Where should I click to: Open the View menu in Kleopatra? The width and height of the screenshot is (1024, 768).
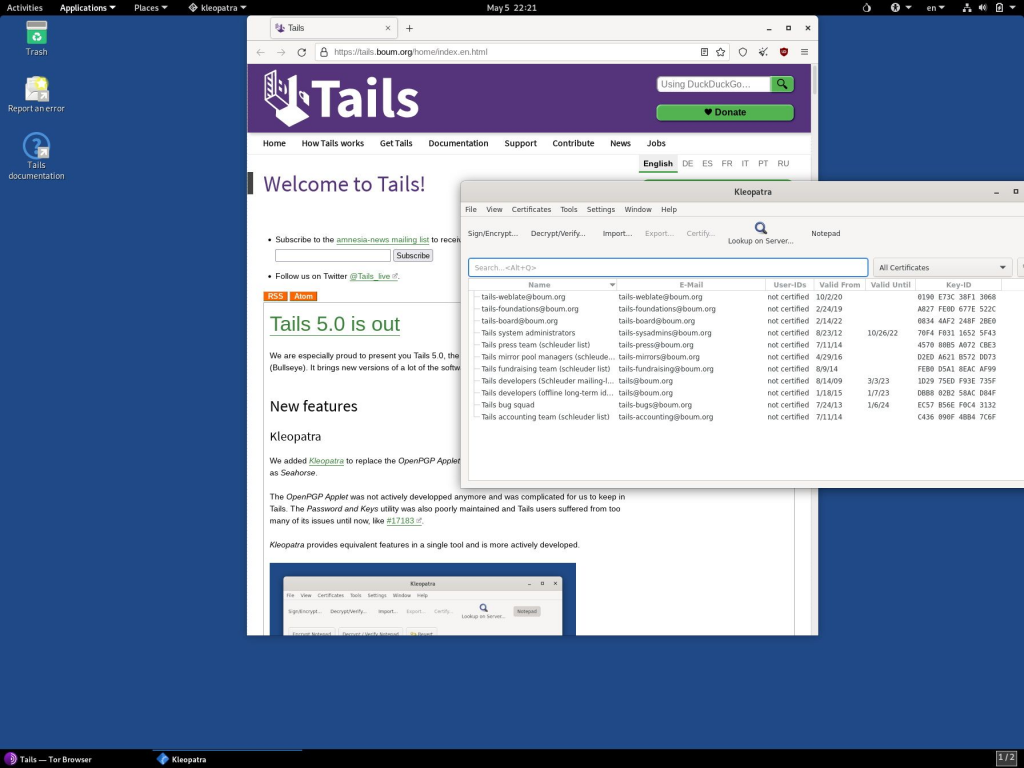pyautogui.click(x=494, y=210)
